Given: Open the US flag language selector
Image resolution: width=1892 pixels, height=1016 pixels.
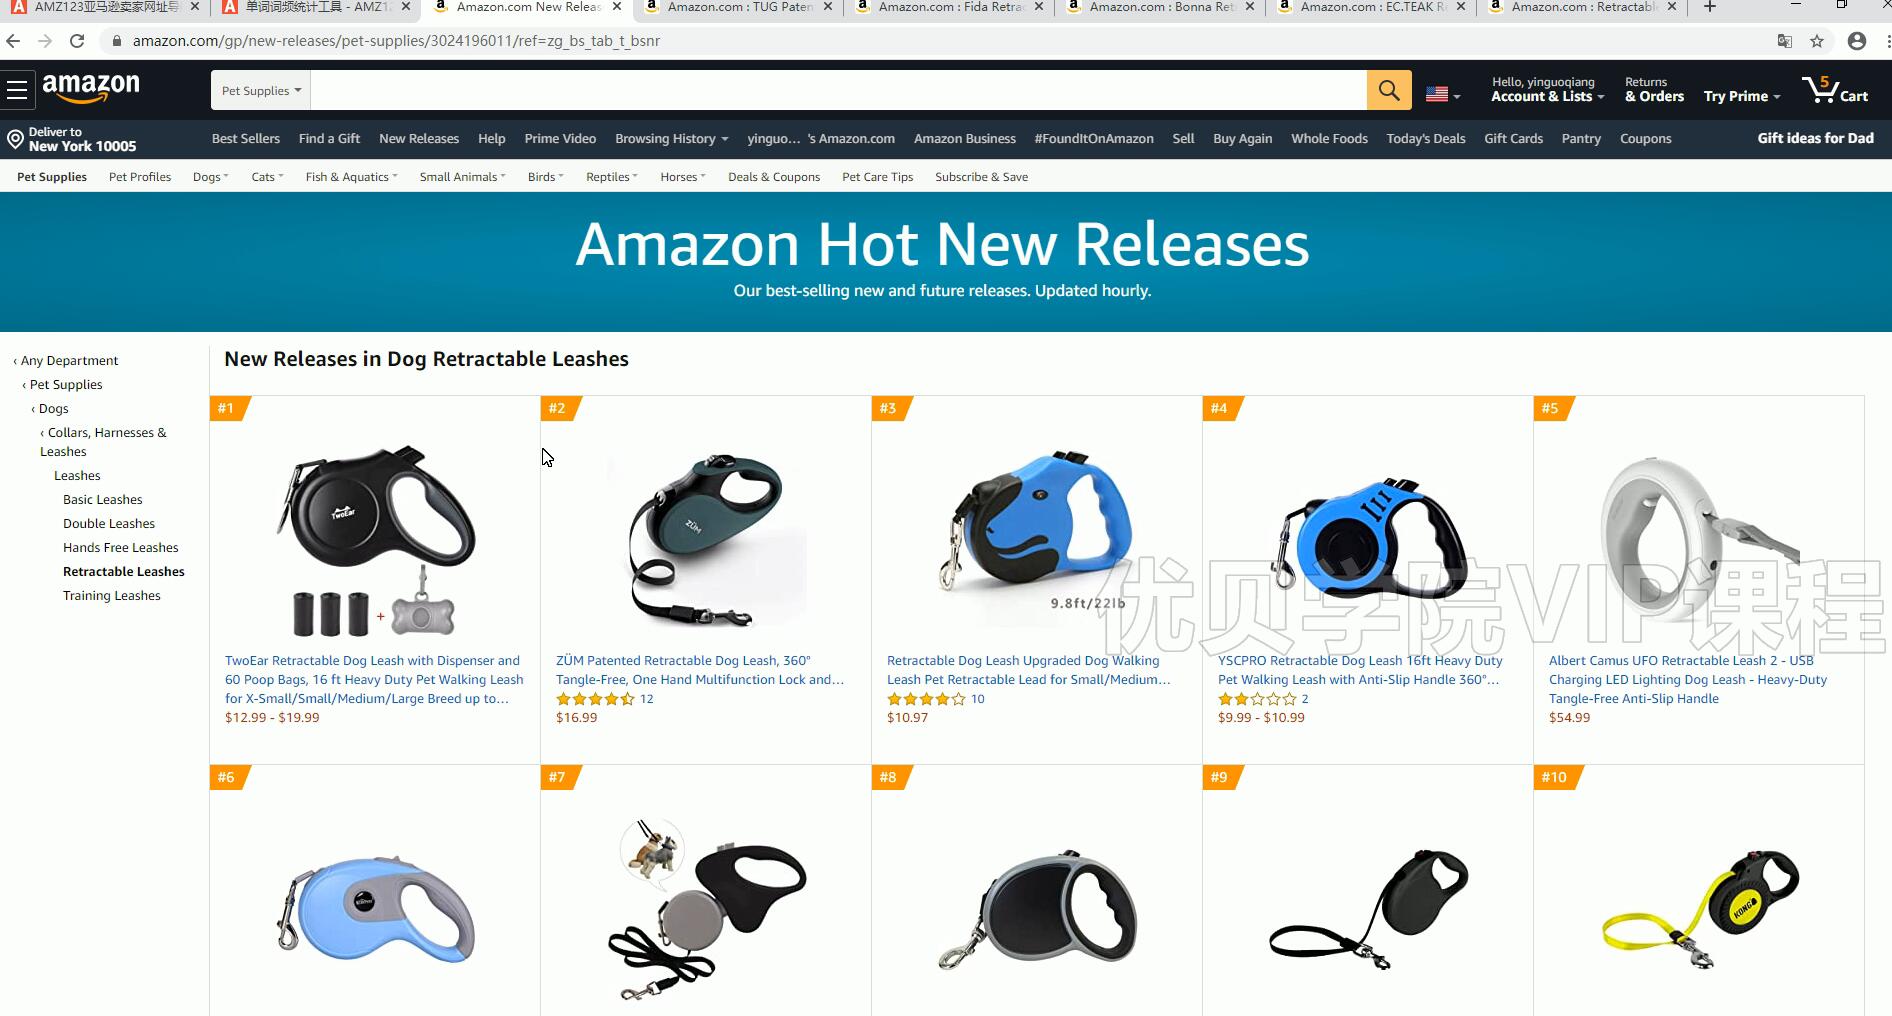Looking at the screenshot, I should [x=1443, y=94].
